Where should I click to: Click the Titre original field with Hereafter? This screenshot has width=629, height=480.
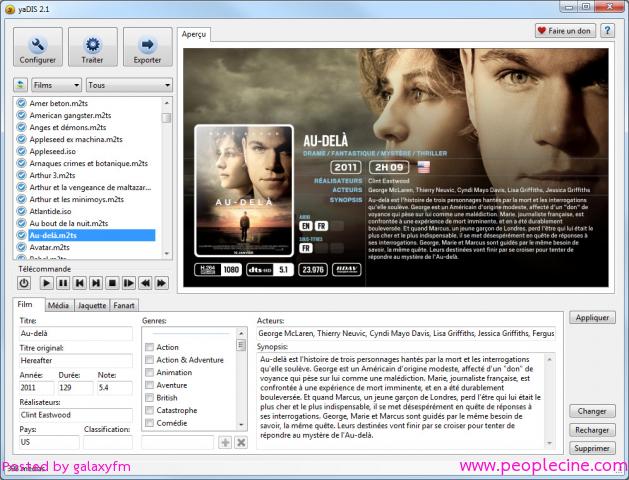pyautogui.click(x=76, y=361)
